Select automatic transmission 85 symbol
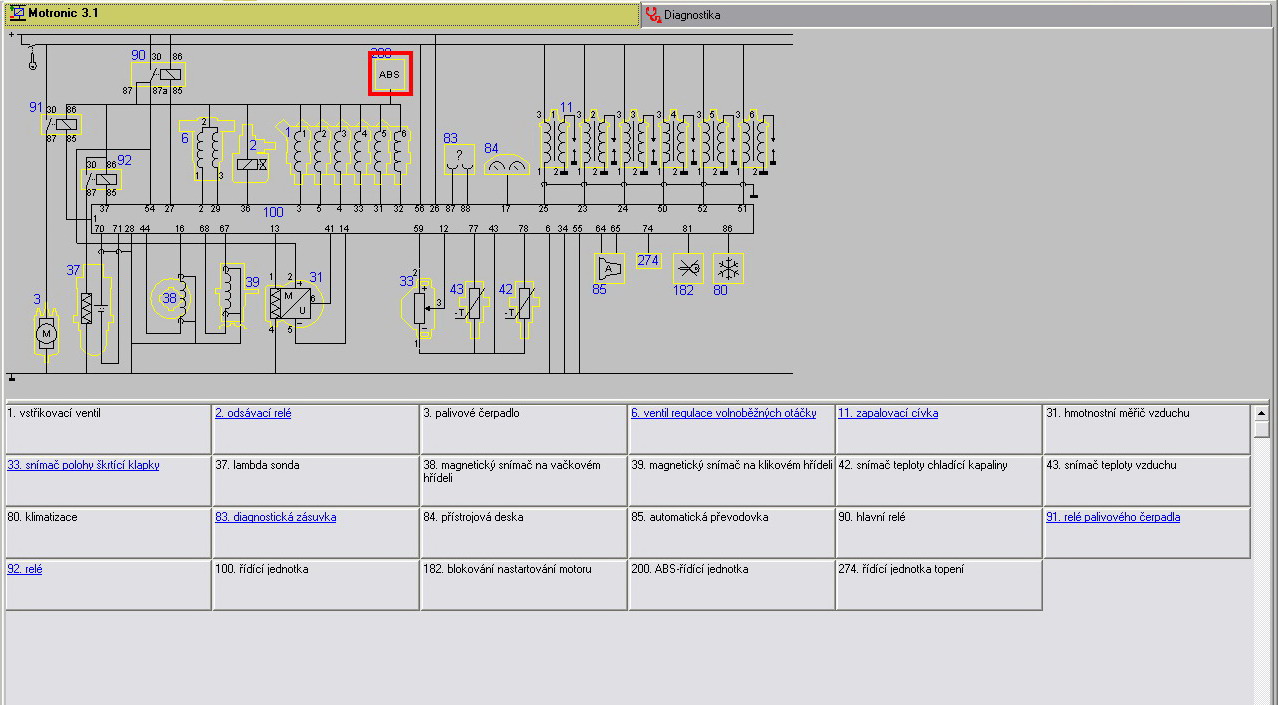This screenshot has height=705, width=1278. click(609, 268)
